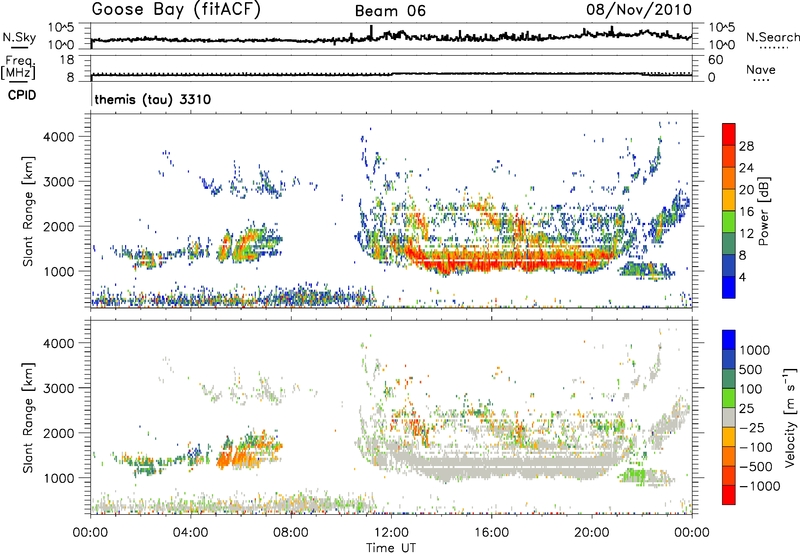Select the '20:00' time tick label
The width and height of the screenshot is (800, 554).
591,533
